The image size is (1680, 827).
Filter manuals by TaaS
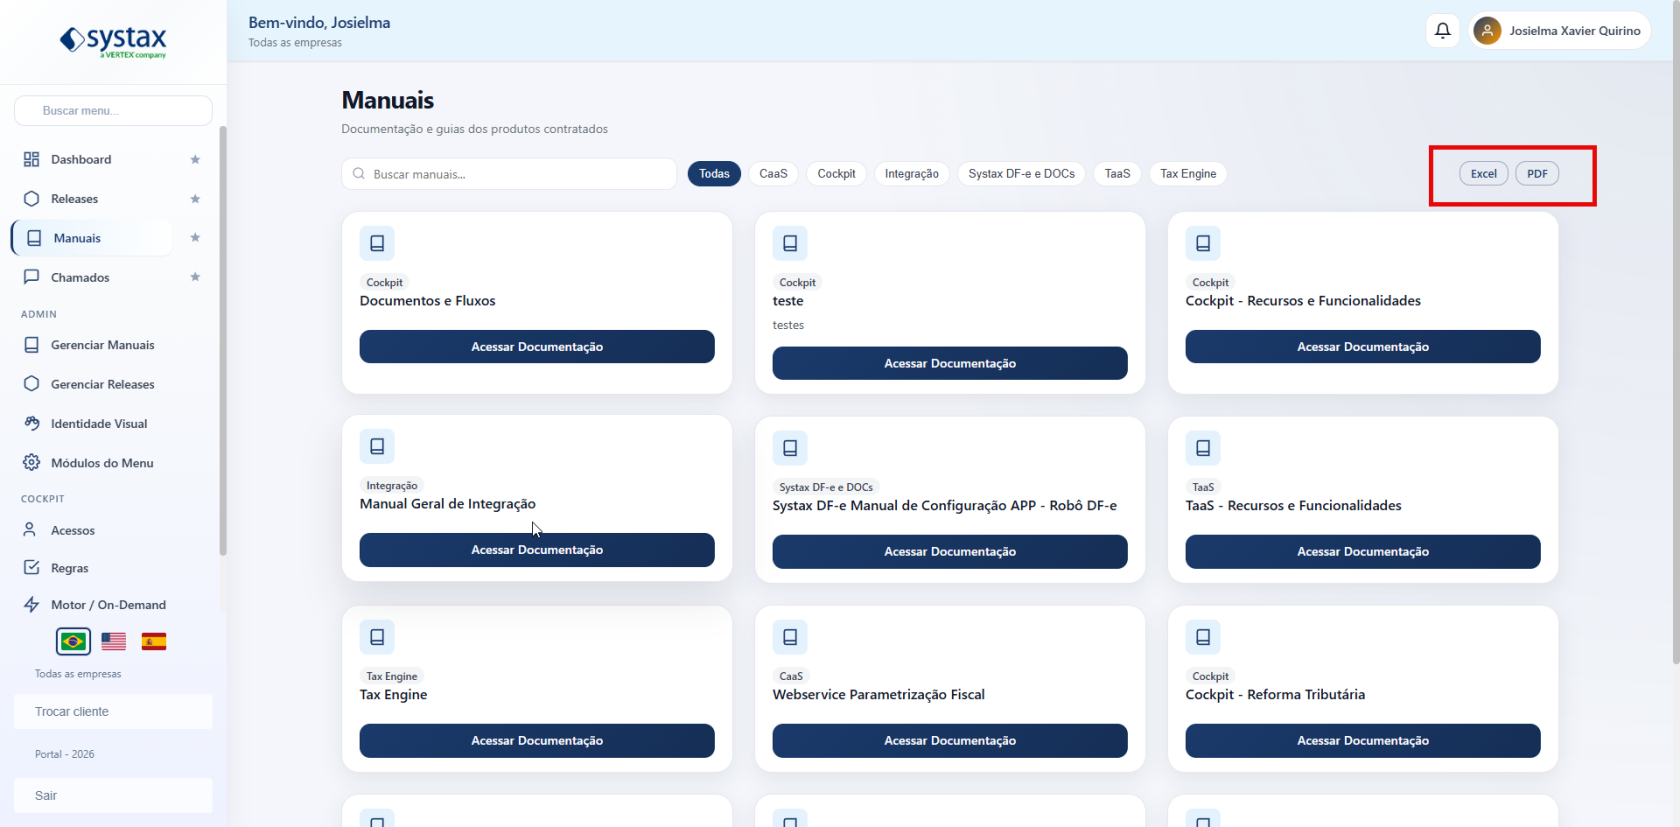coord(1117,174)
